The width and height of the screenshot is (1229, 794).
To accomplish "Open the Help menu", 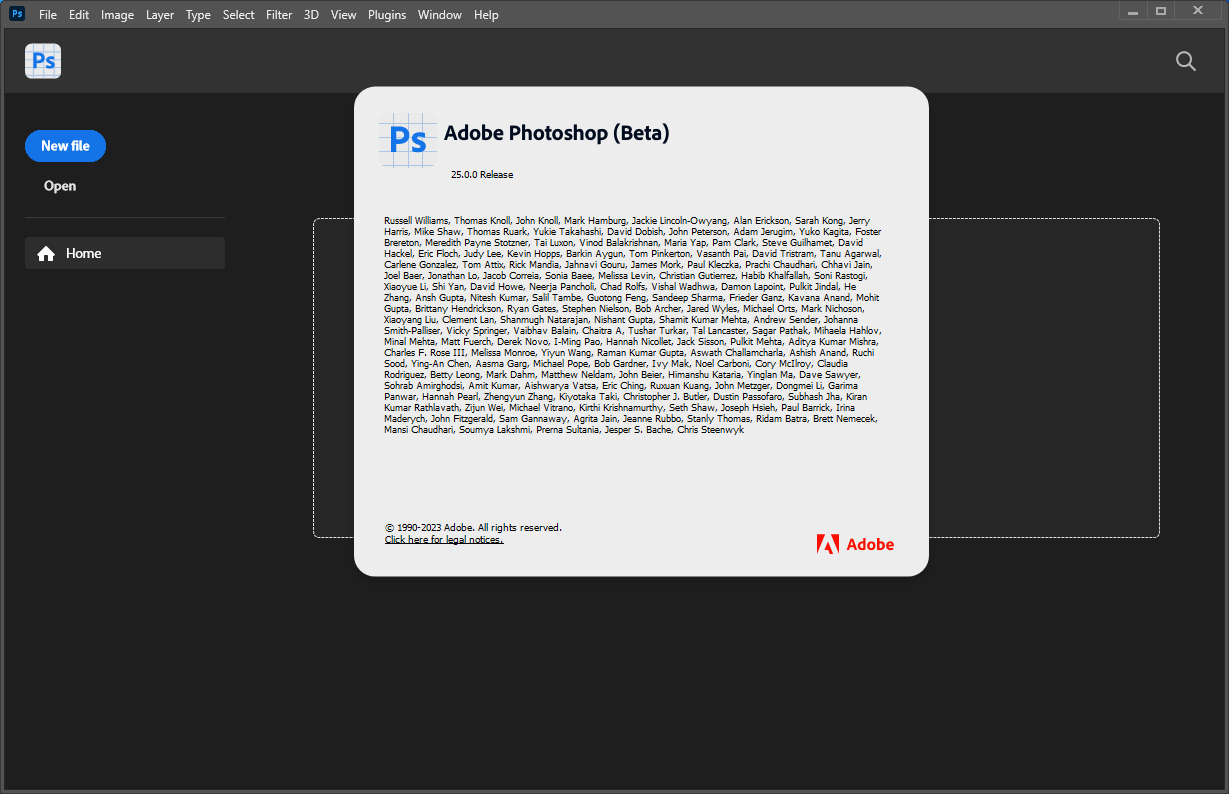I will point(486,15).
